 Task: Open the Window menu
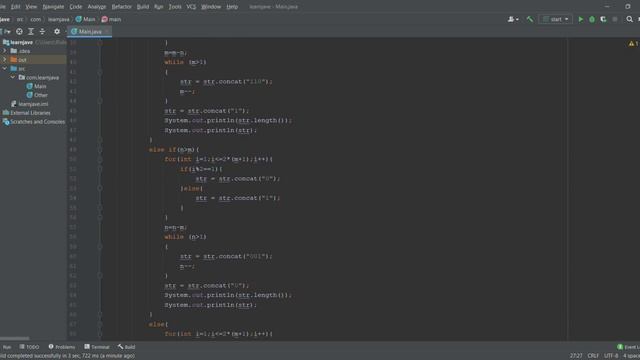[x=211, y=7]
